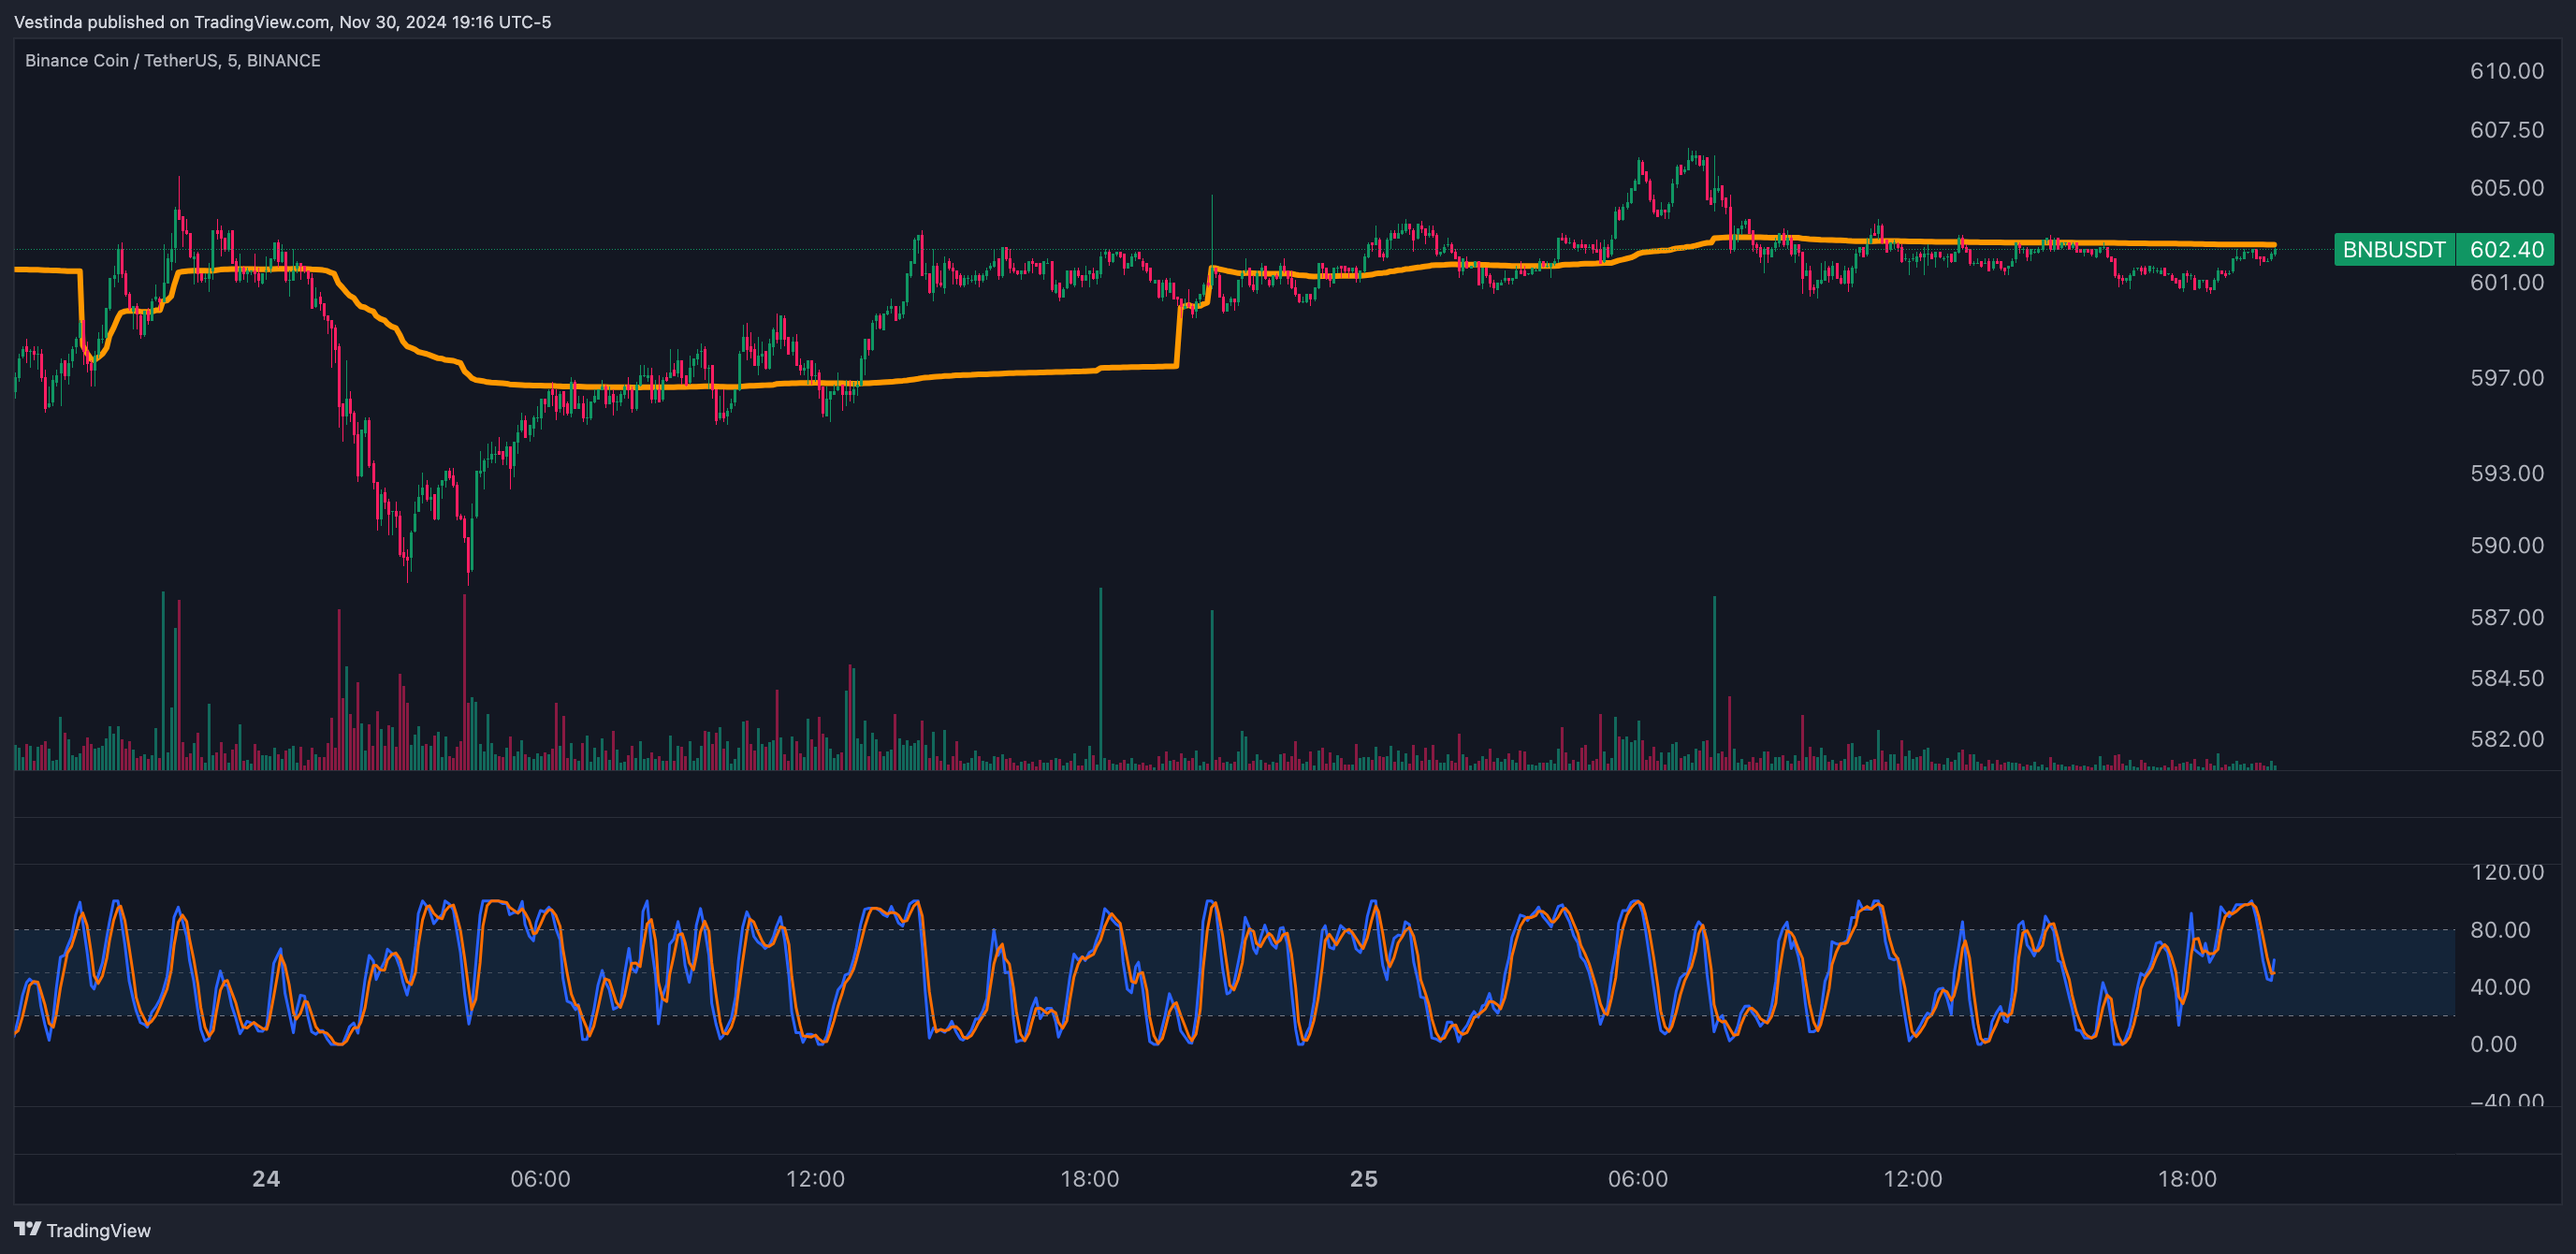This screenshot has height=1254, width=2576.
Task: Click the BNBUSDT symbol price tag
Action: pos(2394,249)
